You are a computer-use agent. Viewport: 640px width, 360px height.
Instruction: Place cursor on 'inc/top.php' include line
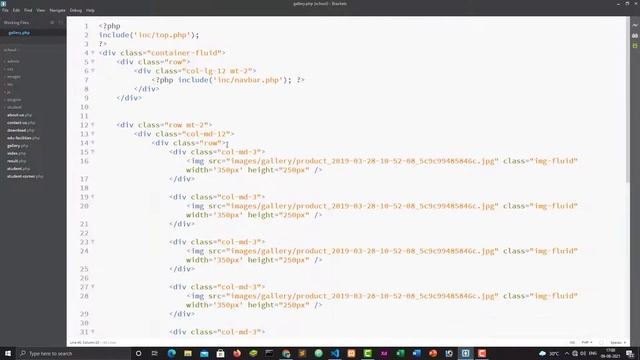149,35
